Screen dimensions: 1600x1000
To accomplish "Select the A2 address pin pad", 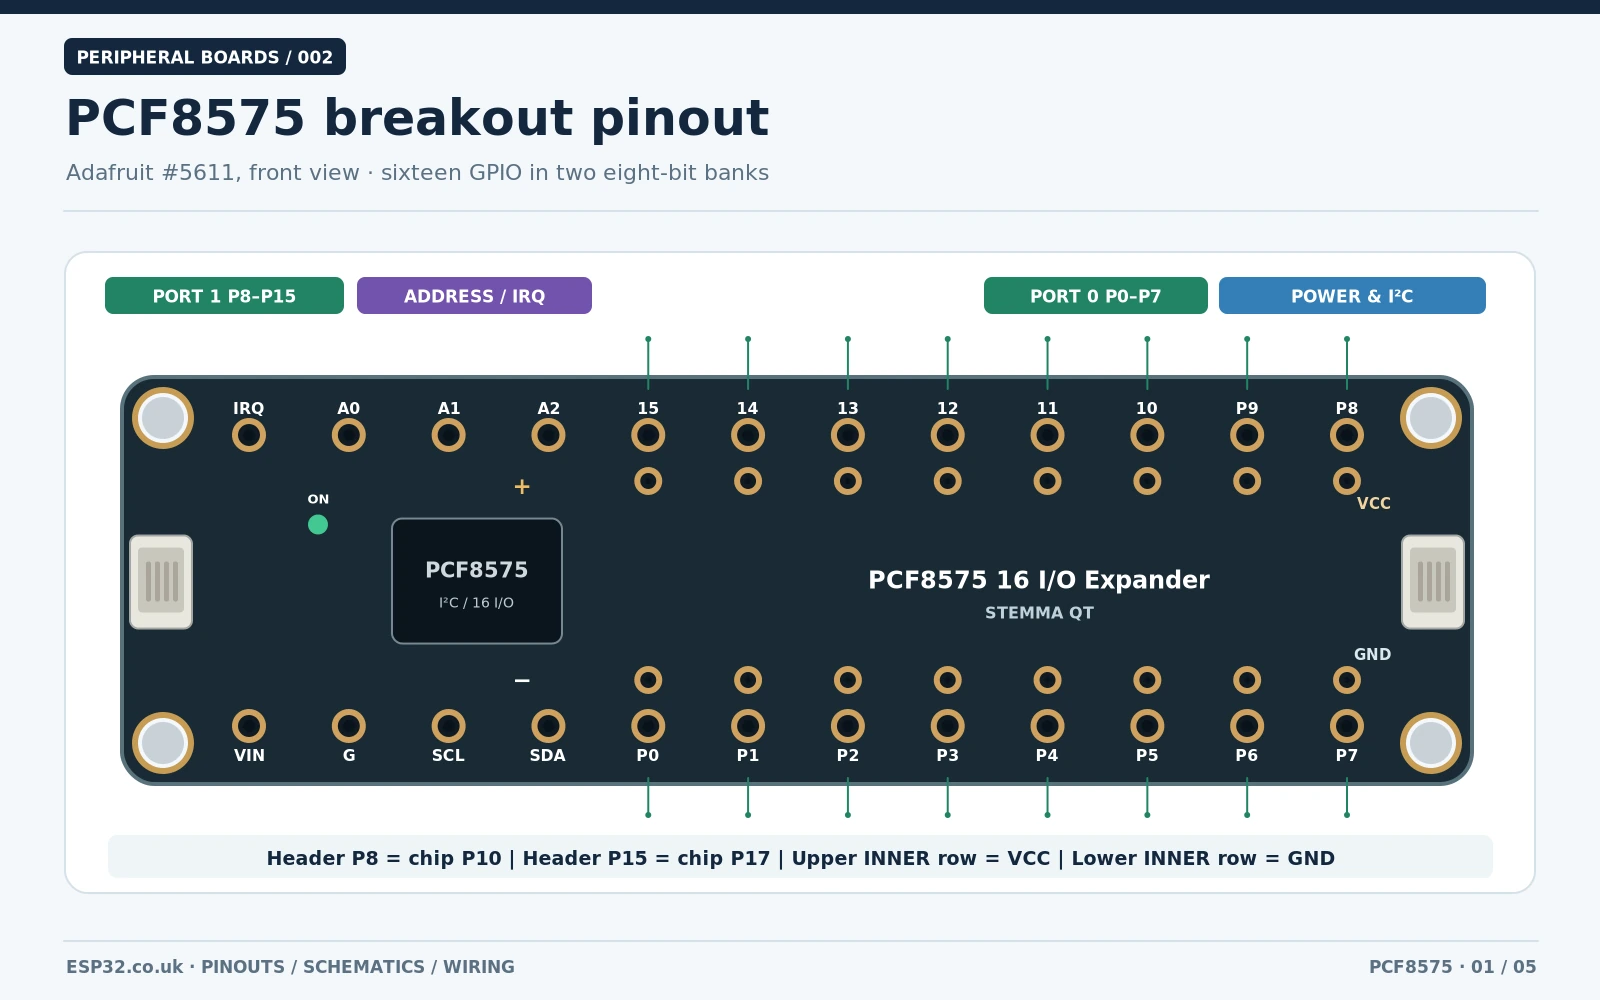I will coord(548,435).
